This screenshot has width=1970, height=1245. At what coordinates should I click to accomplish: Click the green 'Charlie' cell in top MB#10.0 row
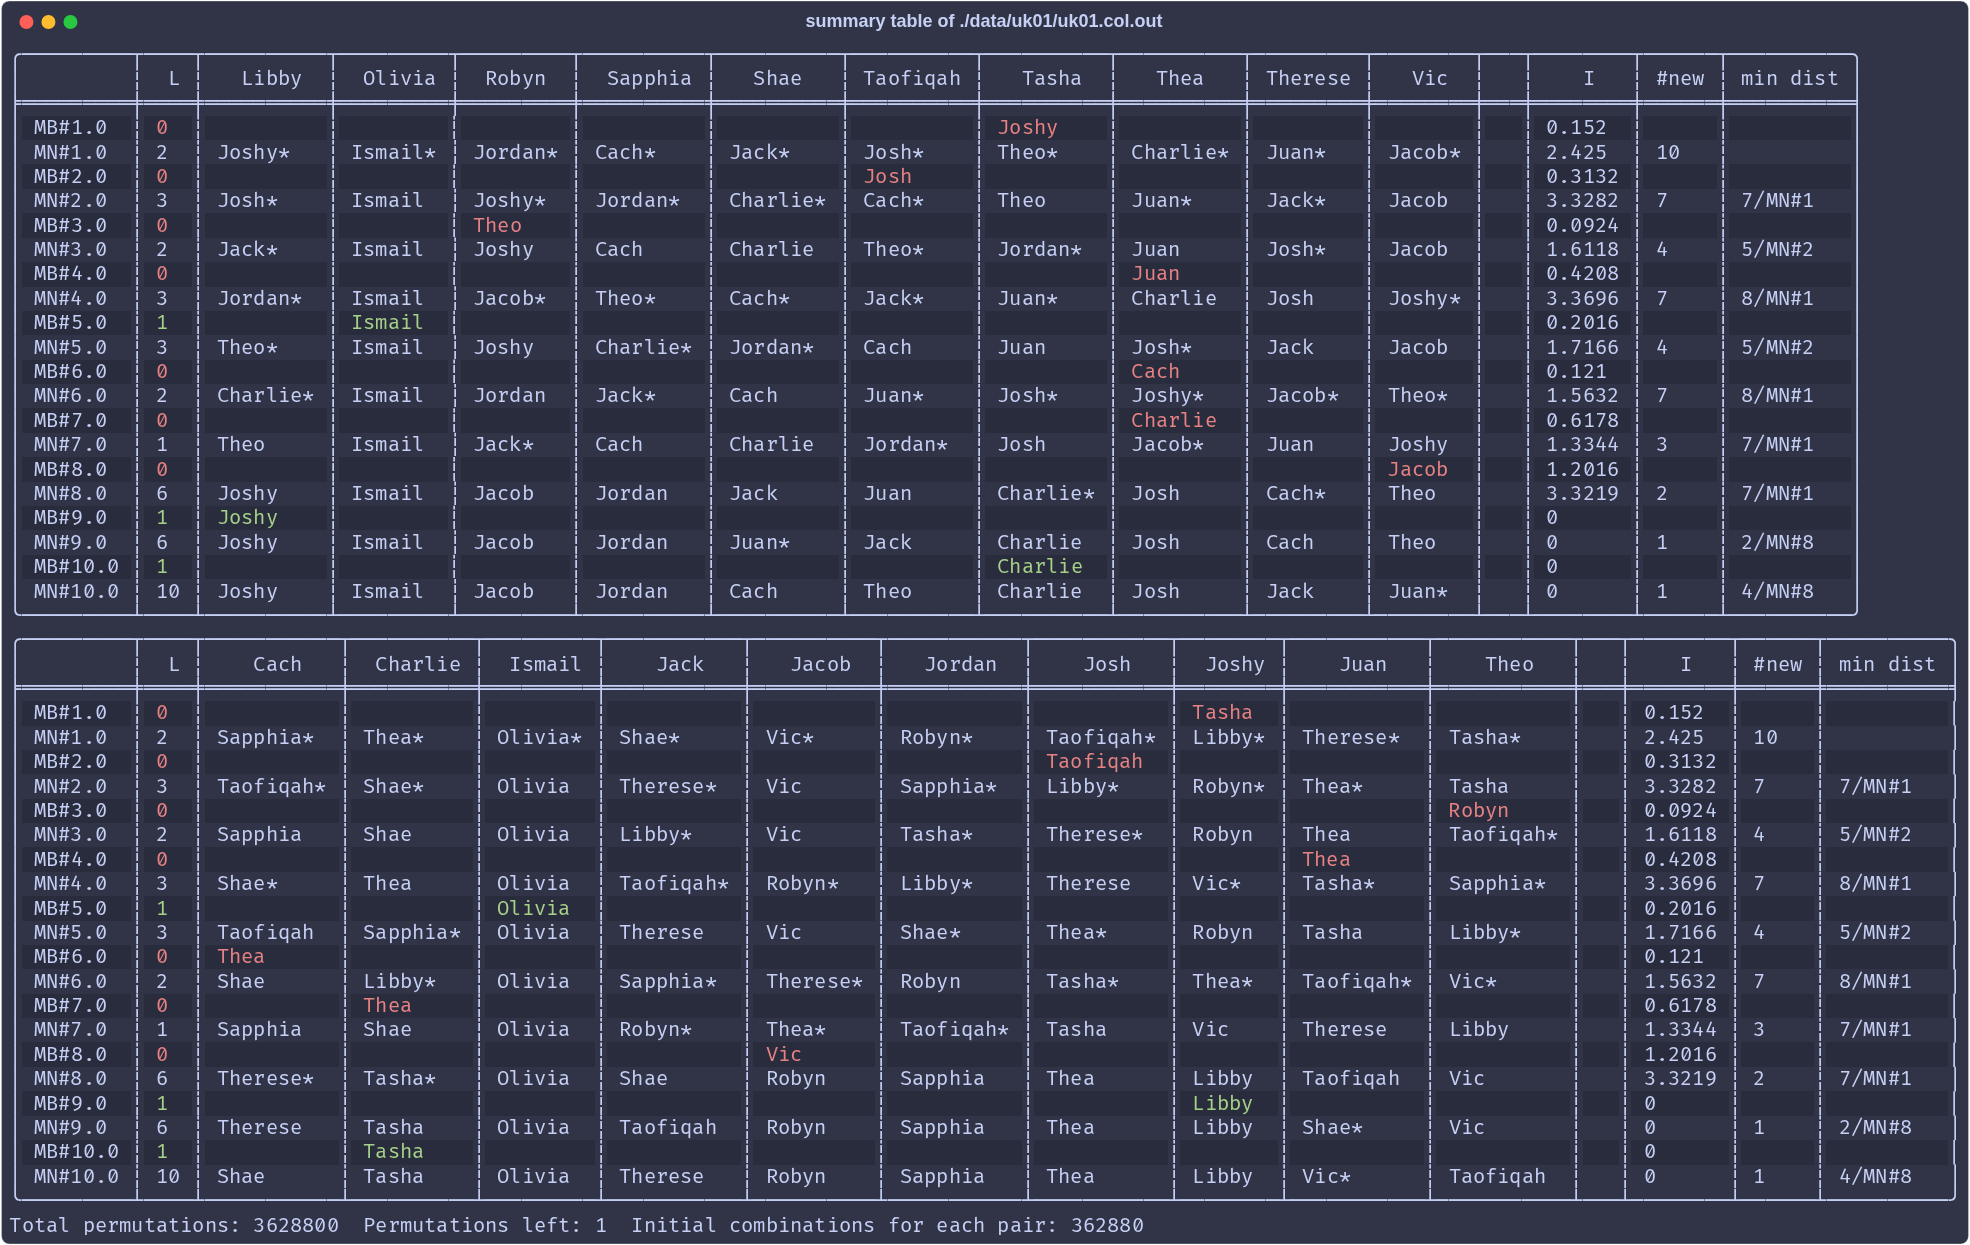click(x=1039, y=566)
